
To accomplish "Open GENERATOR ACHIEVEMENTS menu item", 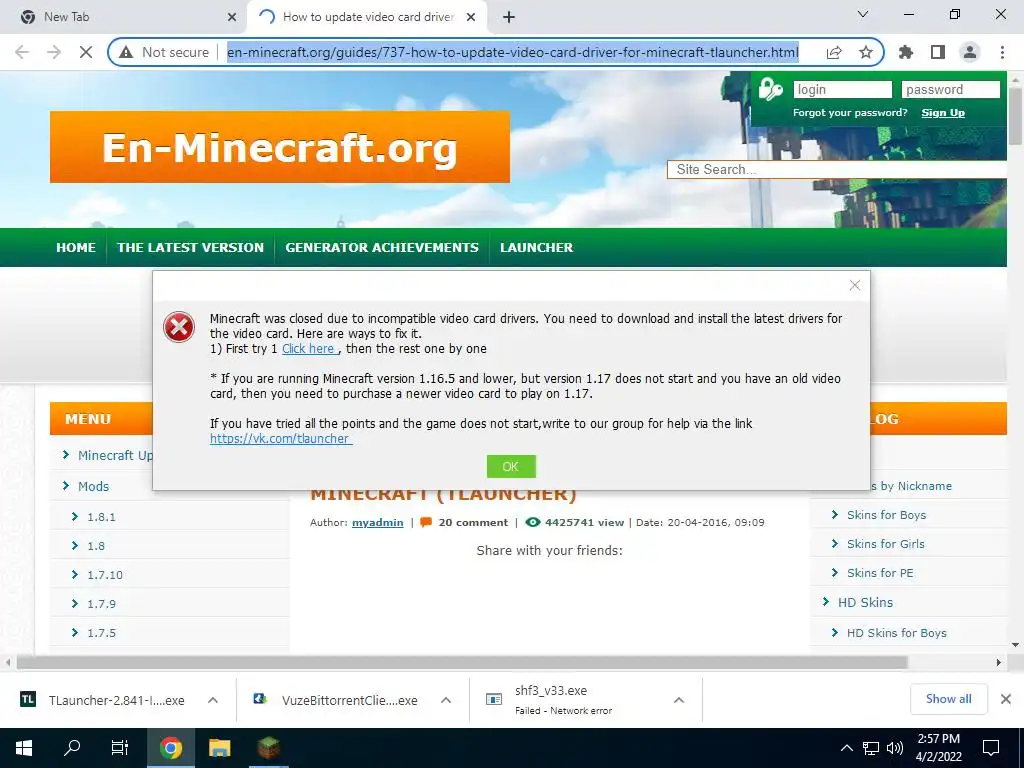I will click(381, 248).
